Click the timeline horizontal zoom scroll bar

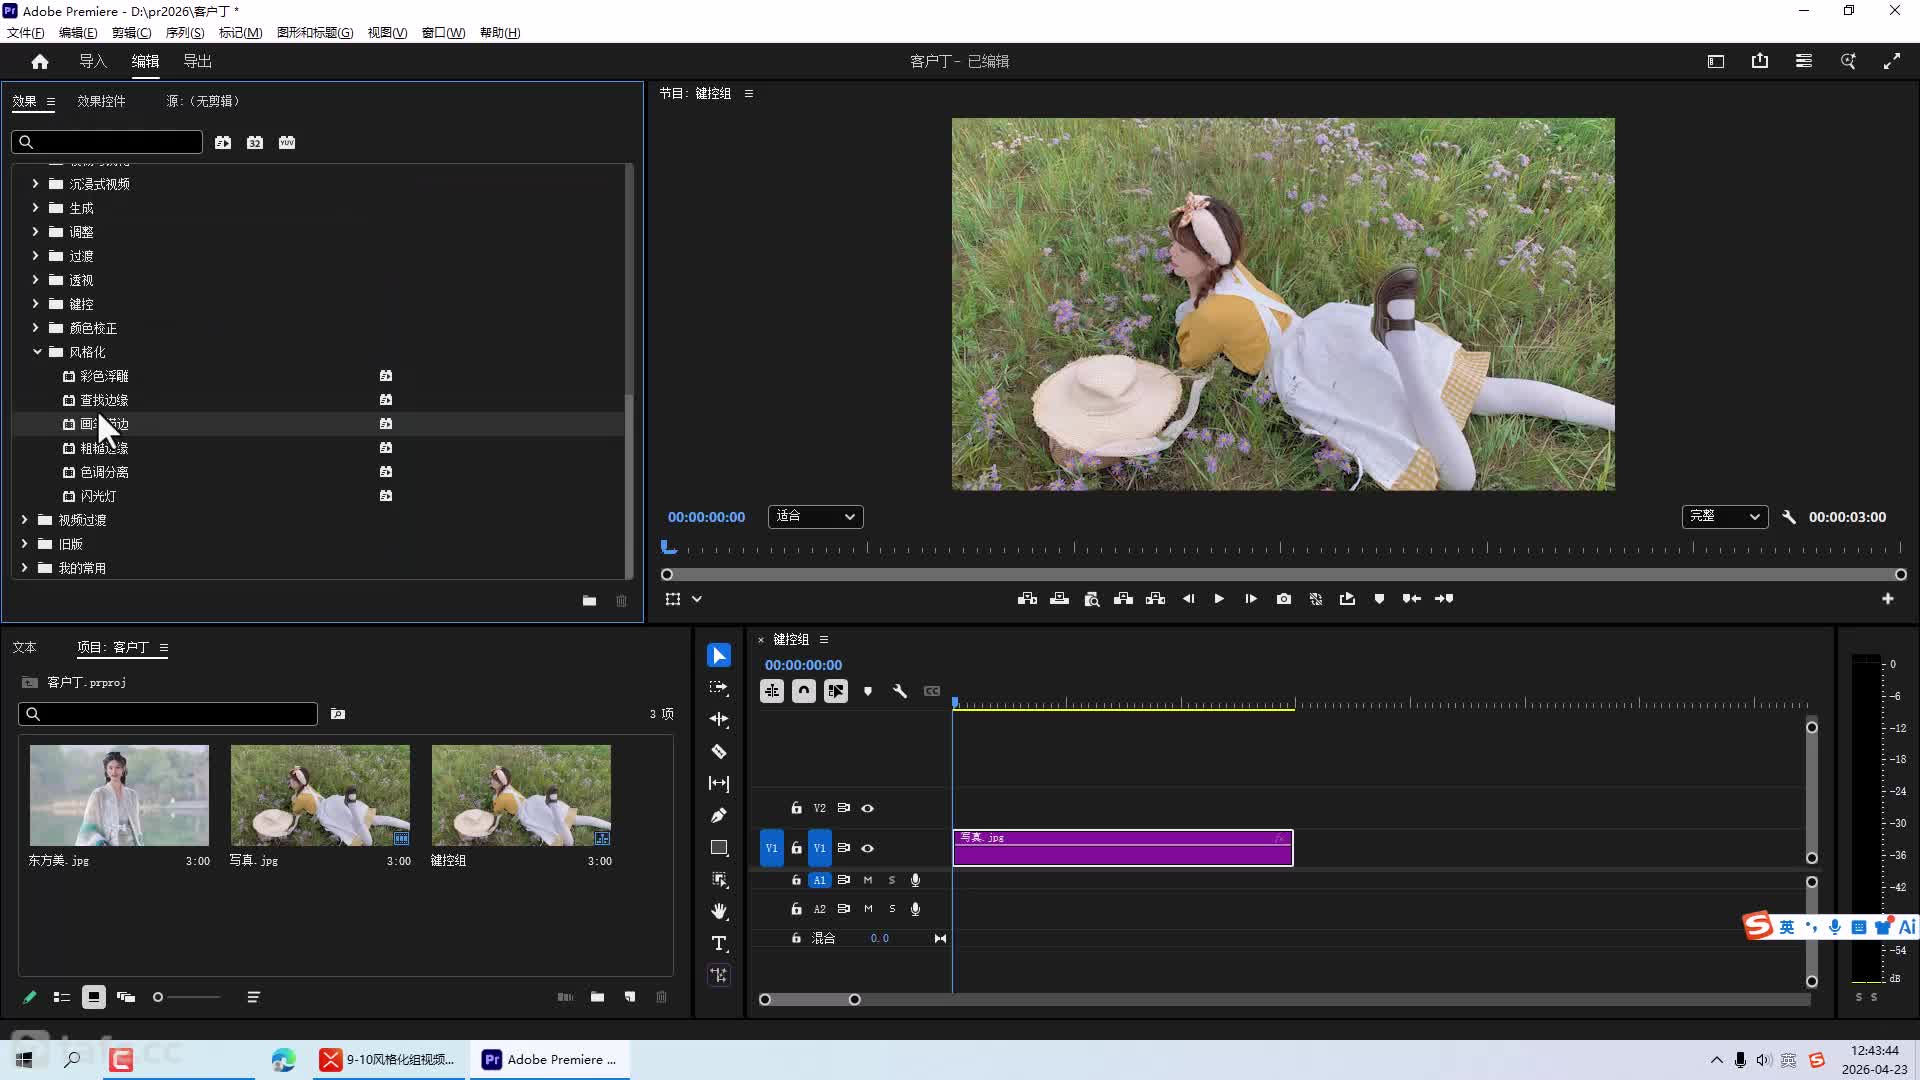pyautogui.click(x=810, y=999)
